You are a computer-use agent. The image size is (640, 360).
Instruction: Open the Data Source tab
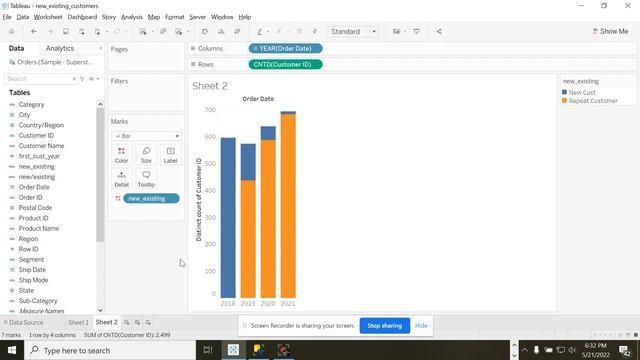[23, 322]
